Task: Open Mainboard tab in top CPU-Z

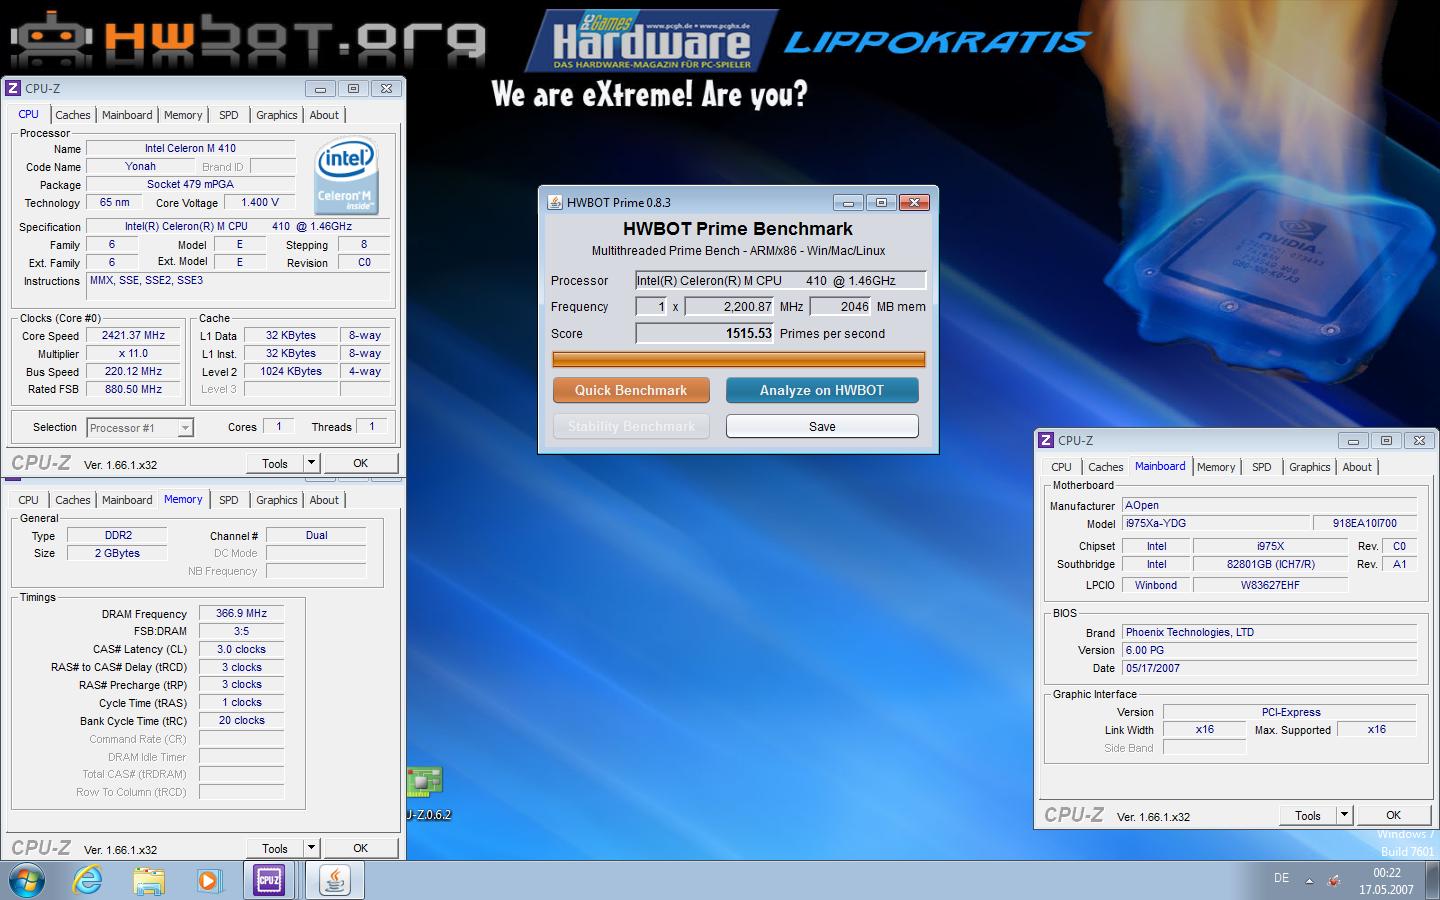Action: (127, 115)
